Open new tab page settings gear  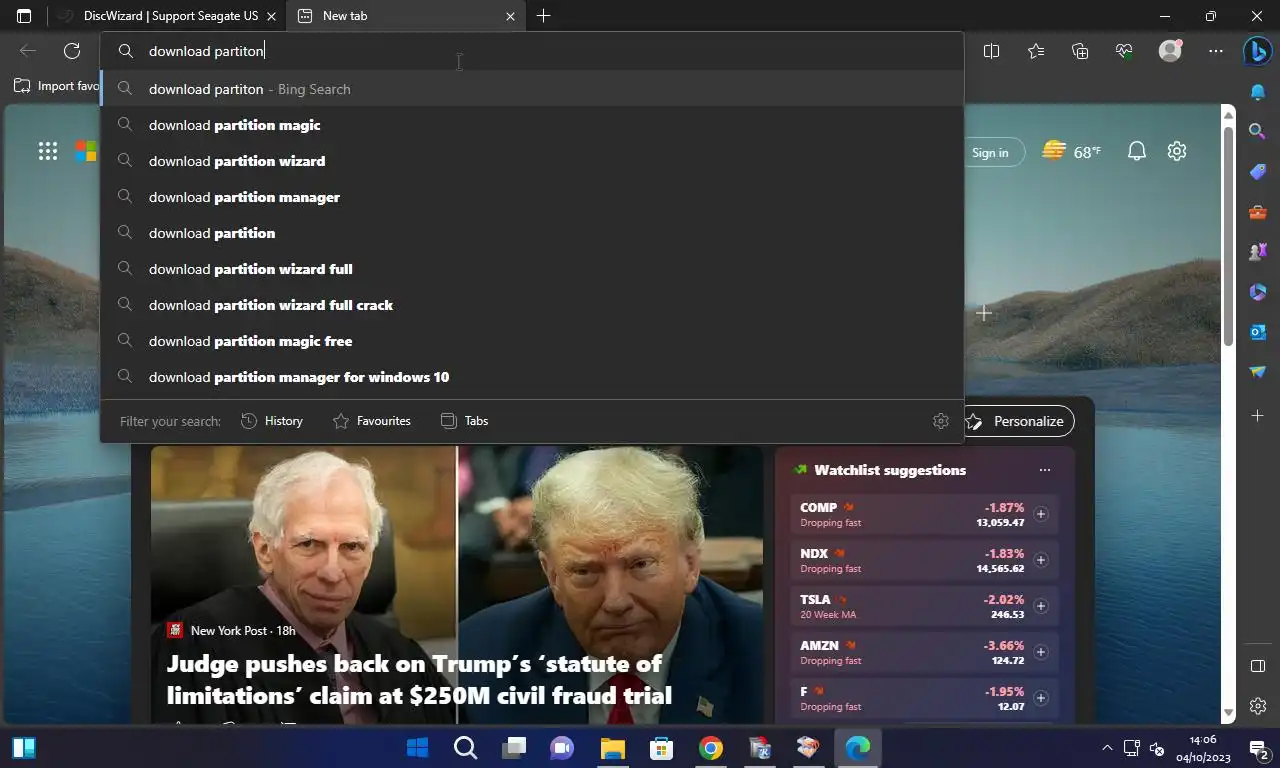pyautogui.click(x=1177, y=152)
